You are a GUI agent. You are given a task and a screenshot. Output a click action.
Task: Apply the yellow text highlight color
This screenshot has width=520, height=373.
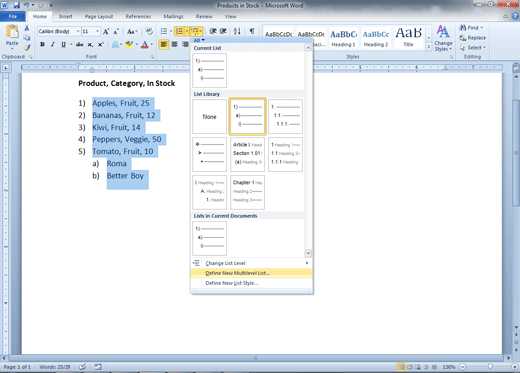pyautogui.click(x=129, y=44)
